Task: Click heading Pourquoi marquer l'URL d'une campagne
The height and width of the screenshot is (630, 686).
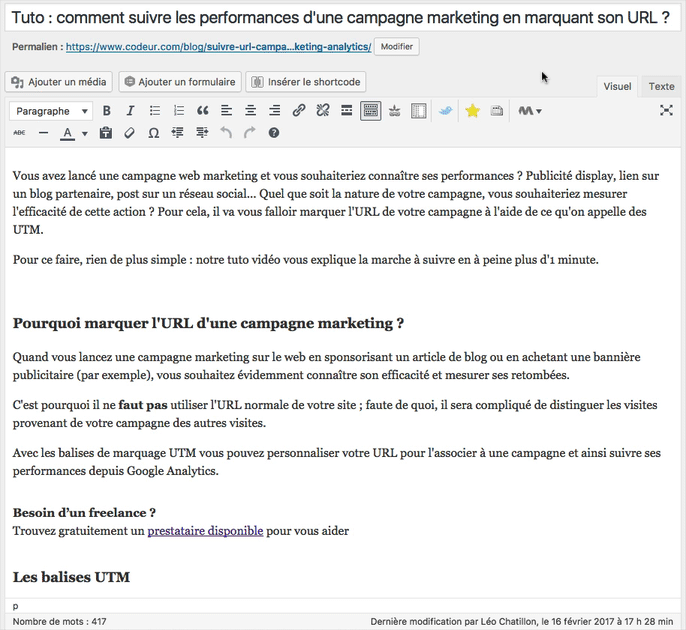Action: pos(208,323)
